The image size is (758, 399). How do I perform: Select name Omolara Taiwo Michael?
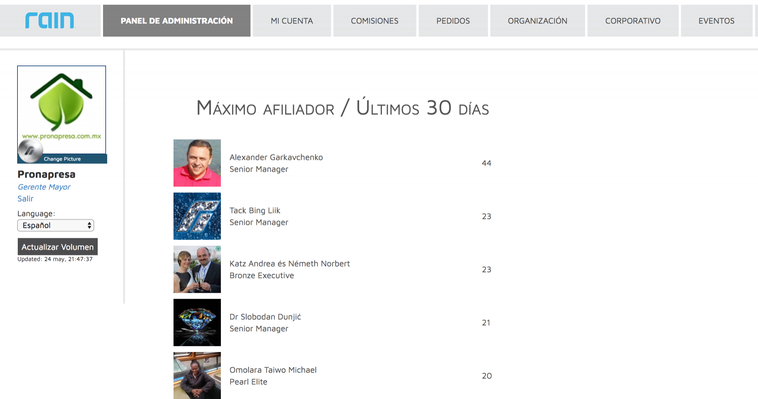coord(273,370)
